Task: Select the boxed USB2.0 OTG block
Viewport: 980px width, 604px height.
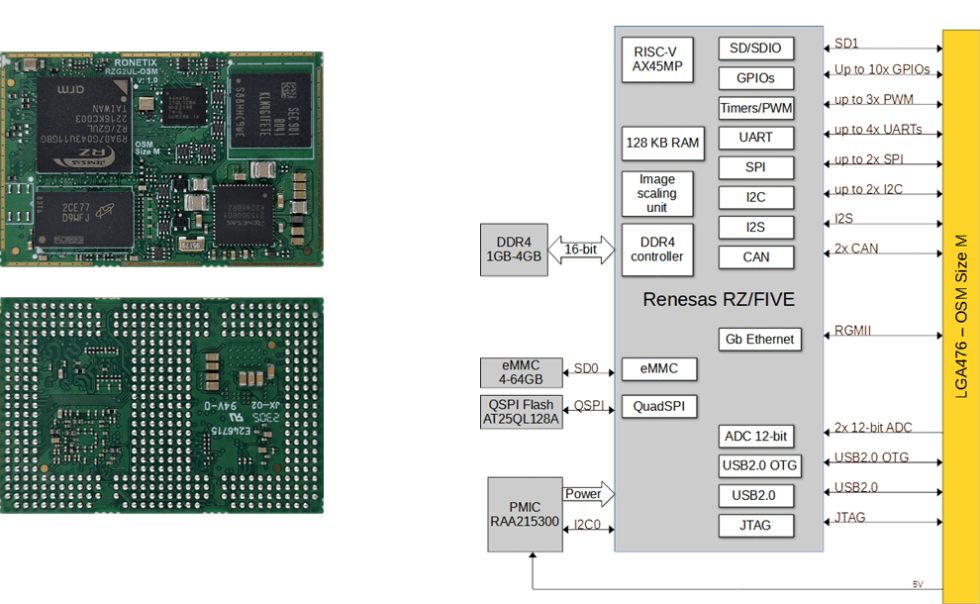Action: pyautogui.click(x=760, y=466)
